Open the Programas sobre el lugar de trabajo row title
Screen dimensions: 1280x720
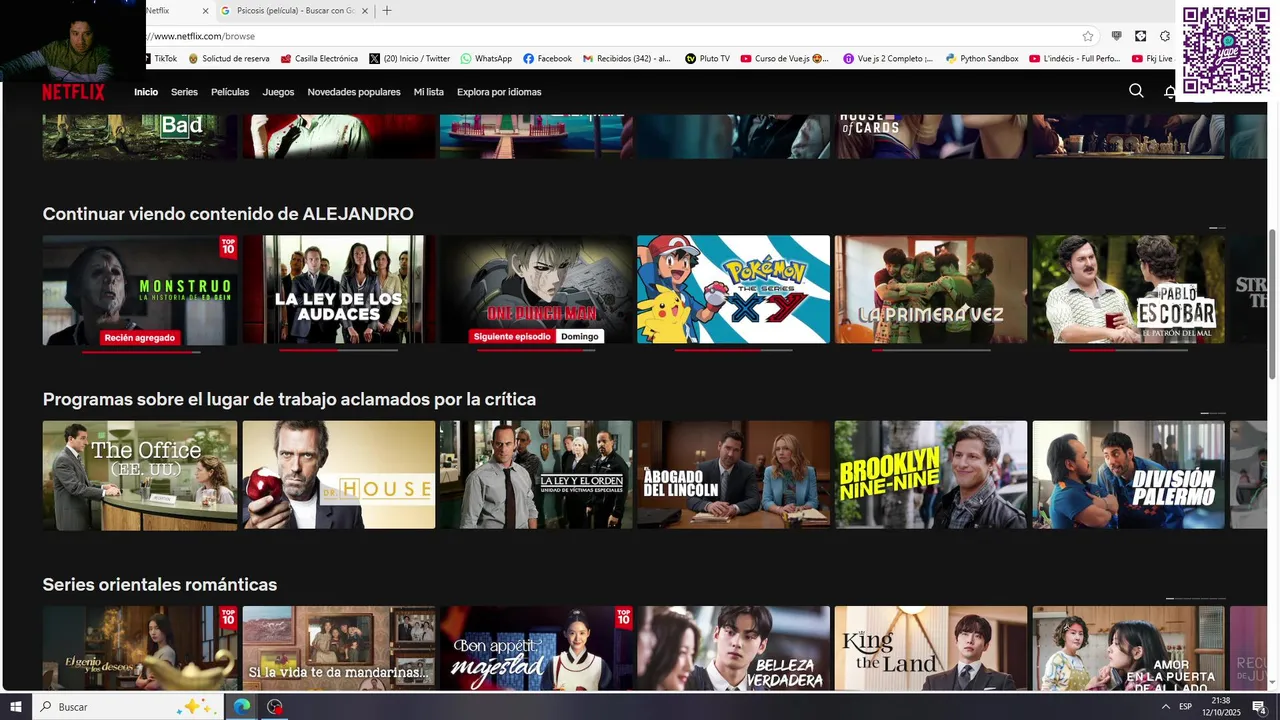(x=289, y=399)
